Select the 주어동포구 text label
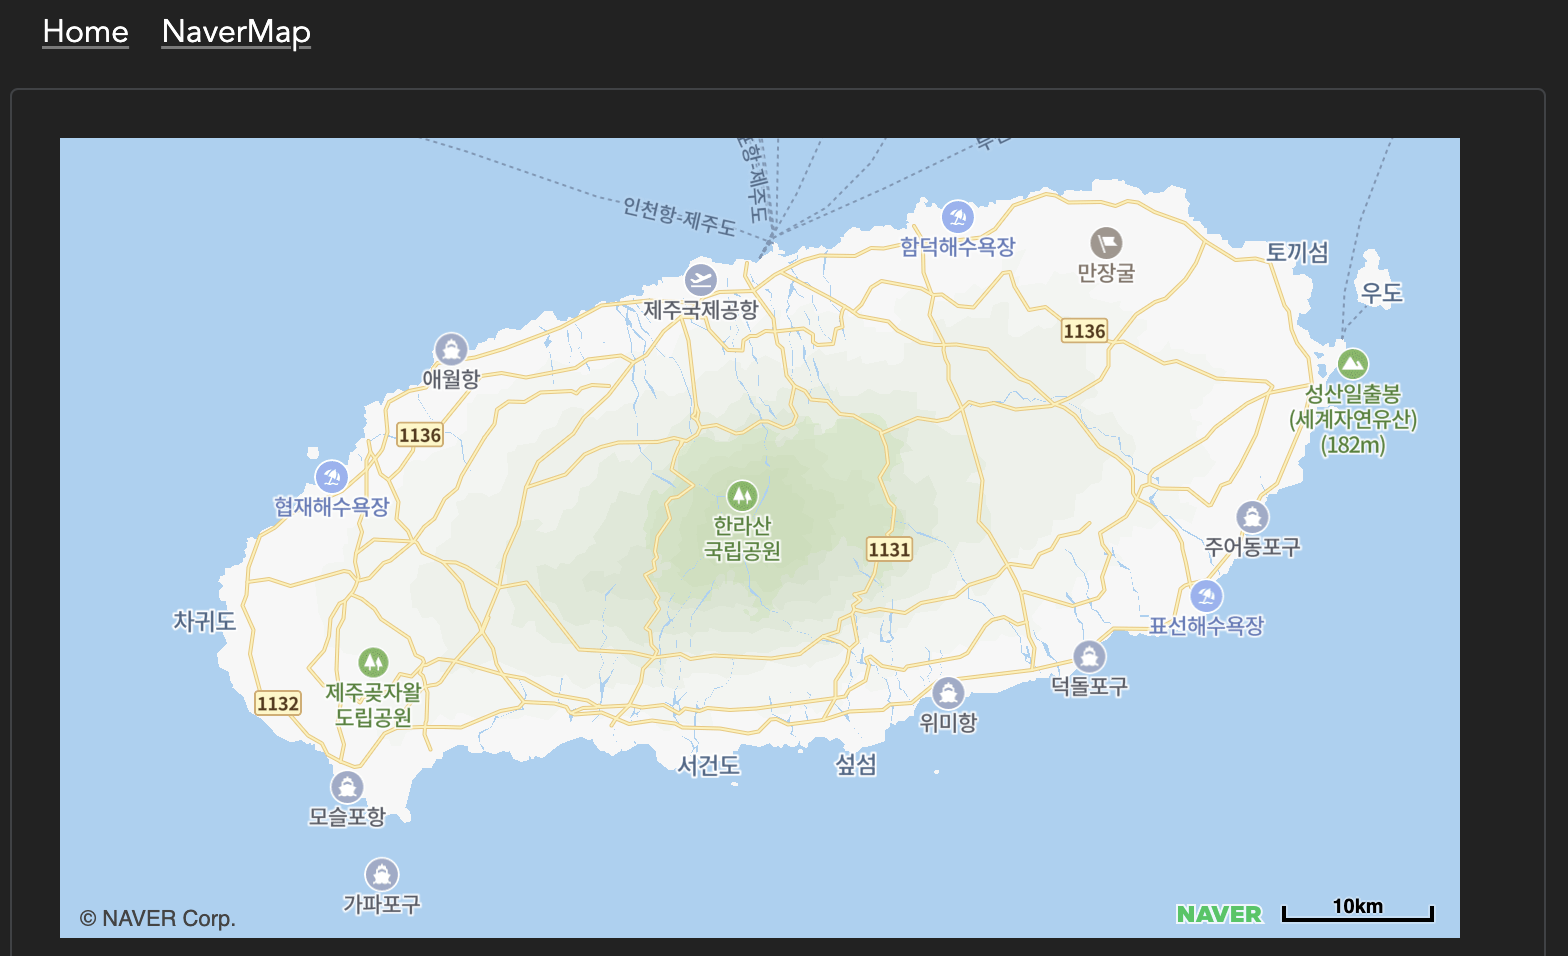Screen dimensions: 1568x956 pyautogui.click(x=1252, y=547)
